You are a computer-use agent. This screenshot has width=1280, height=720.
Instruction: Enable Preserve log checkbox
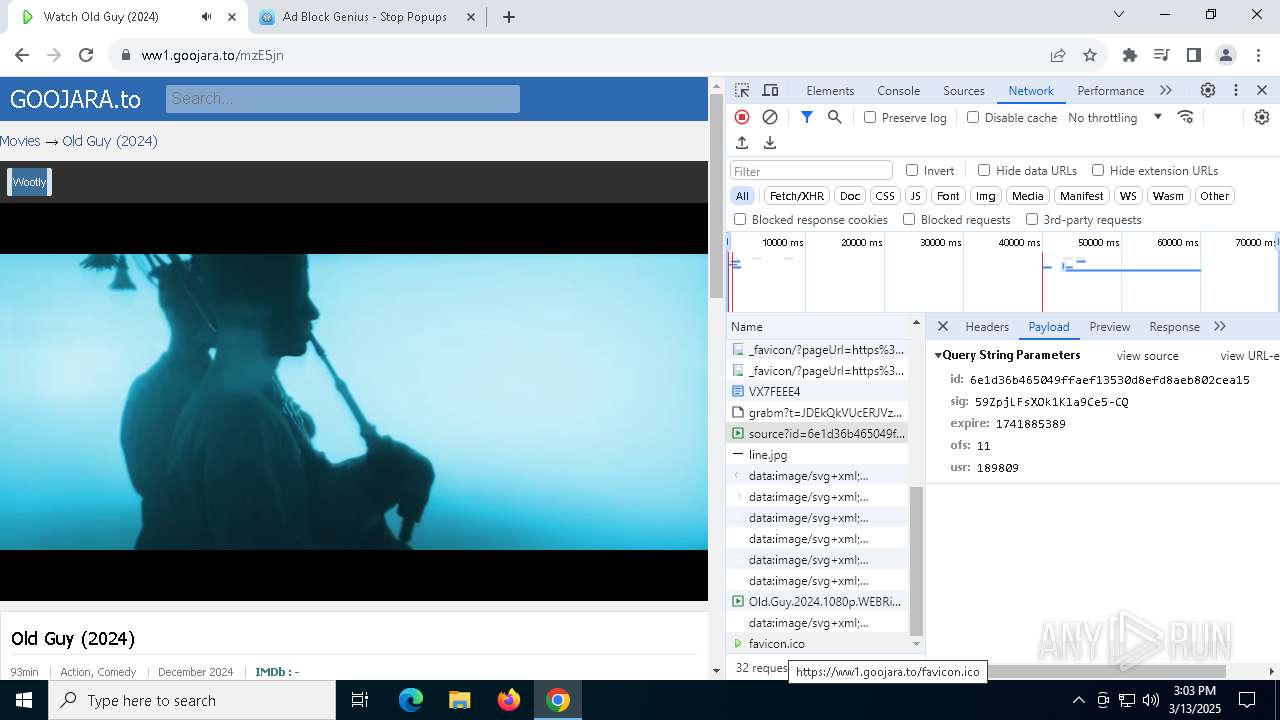[x=870, y=117]
